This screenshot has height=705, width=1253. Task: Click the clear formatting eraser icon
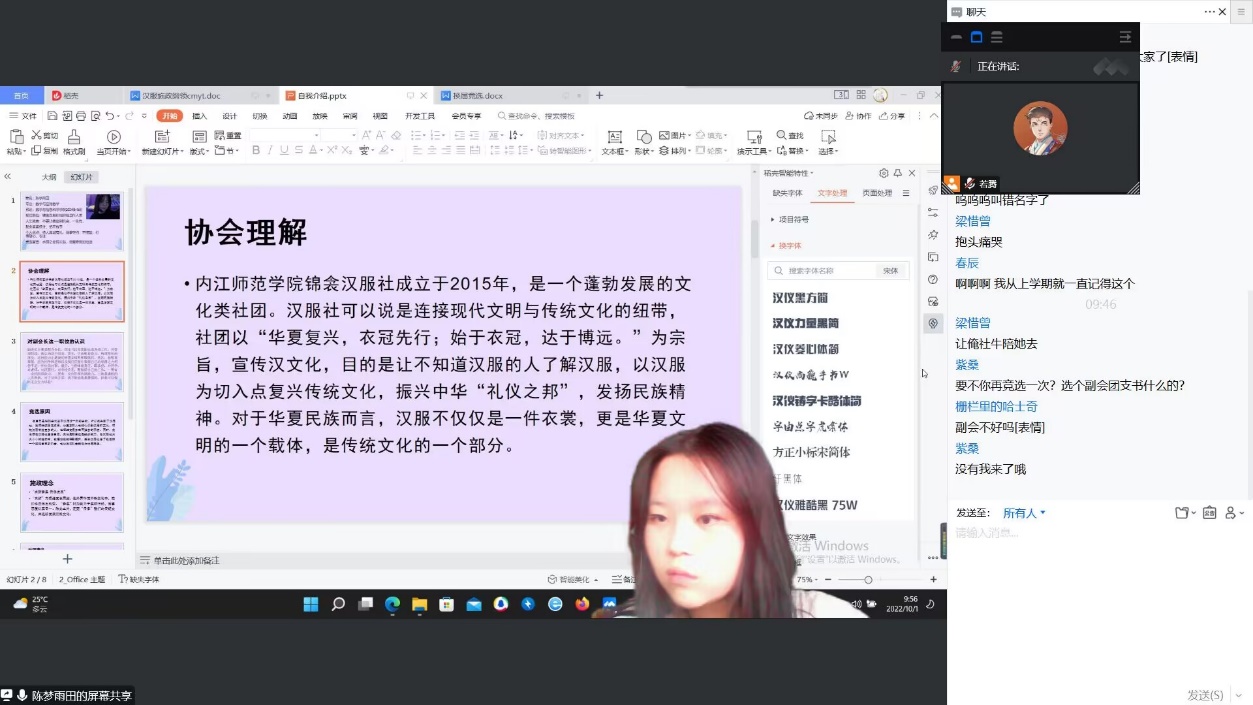point(396,135)
